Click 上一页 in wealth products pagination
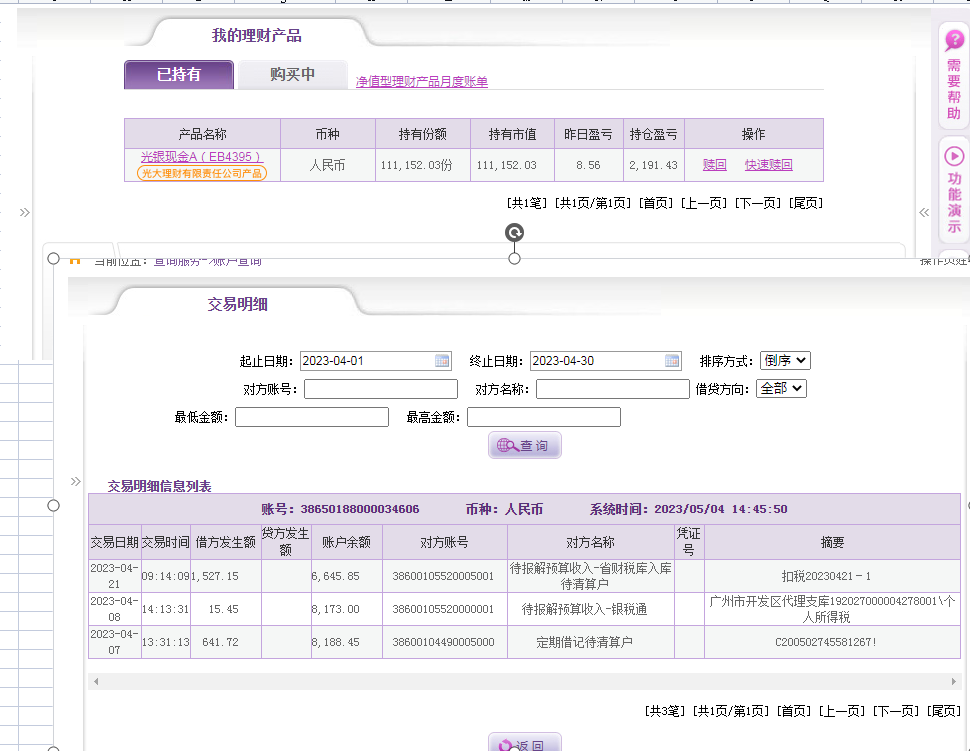The height and width of the screenshot is (751, 970). (x=704, y=203)
